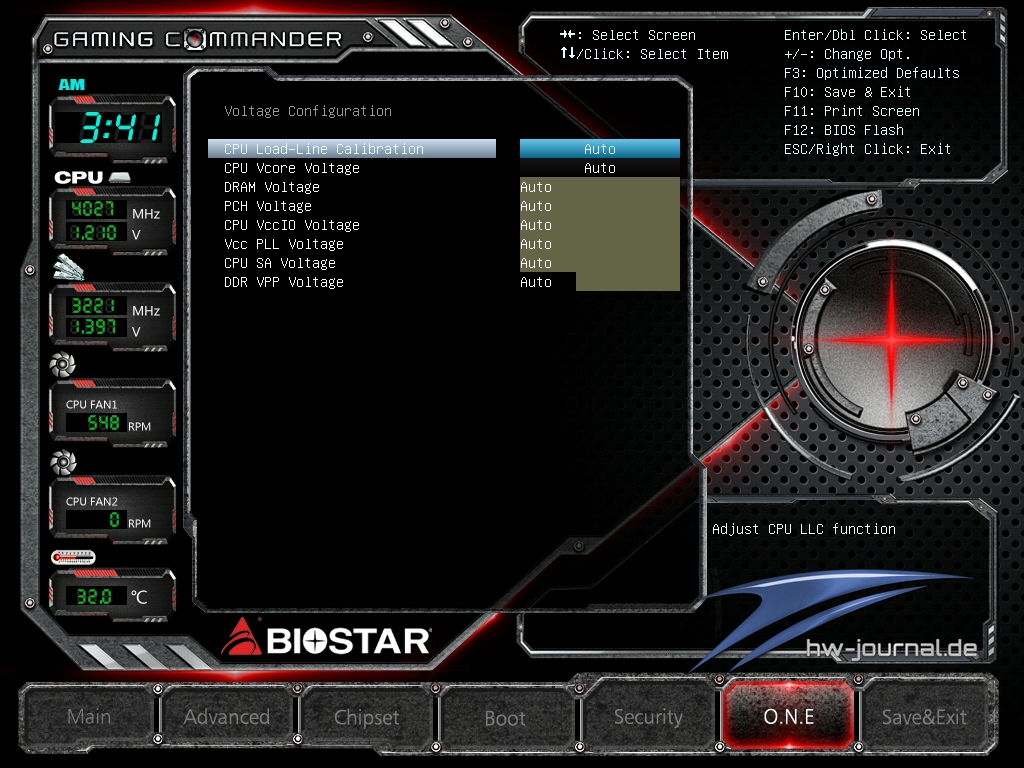Viewport: 1024px width, 768px height.
Task: Edit the DDR VPP Voltage Auto field
Action: 600,281
